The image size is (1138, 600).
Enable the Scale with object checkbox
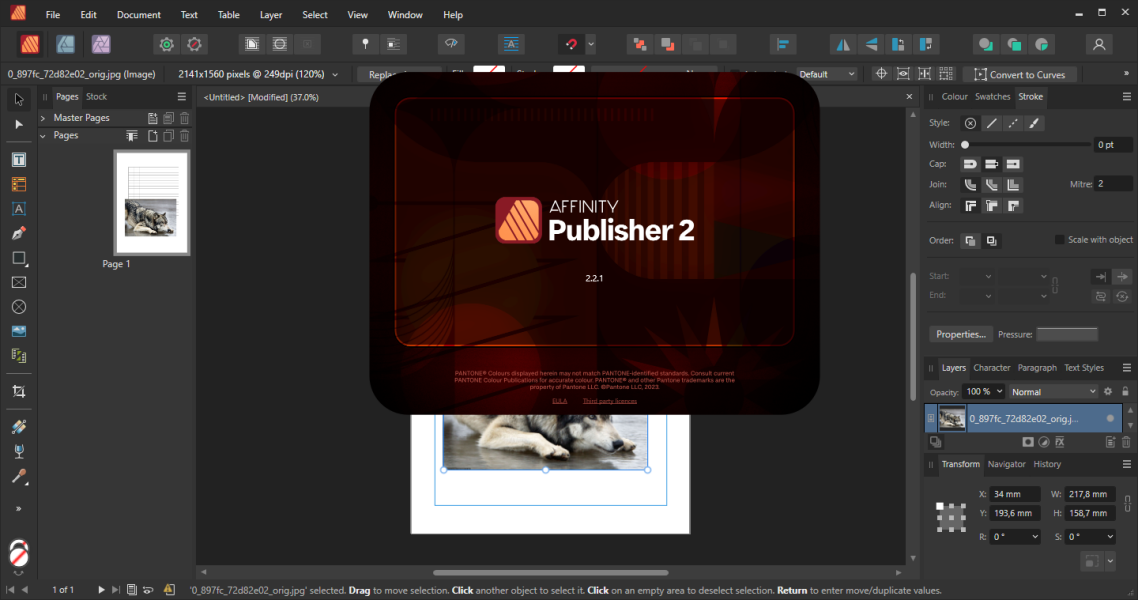1059,240
